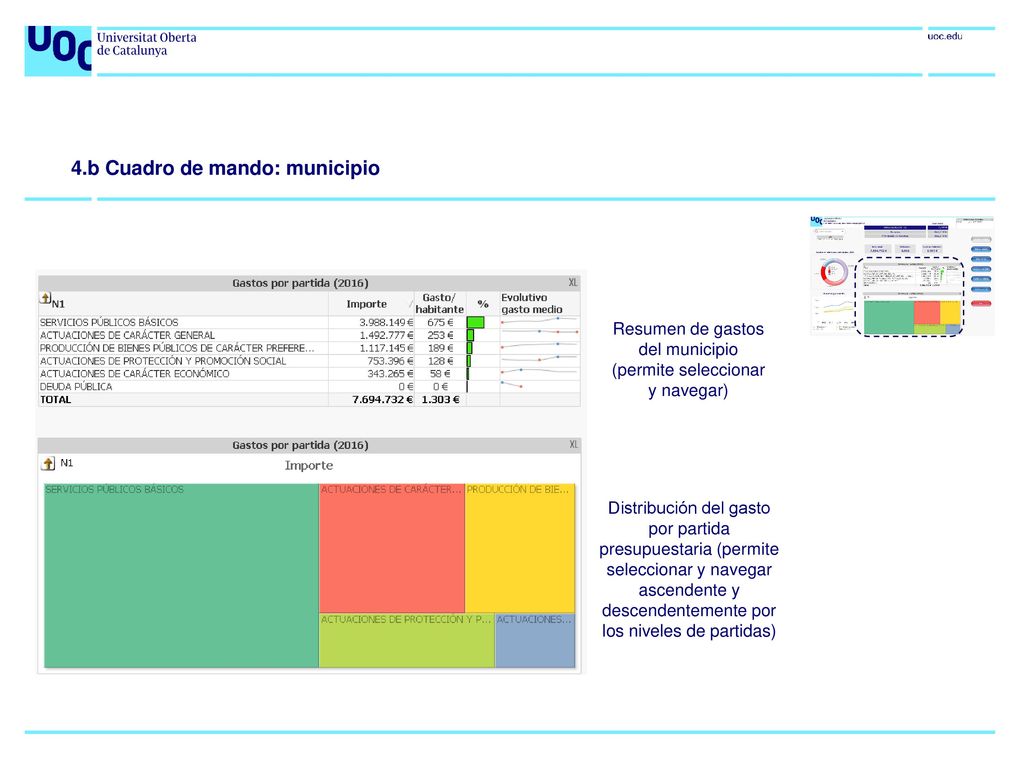Select the SERVICIOS PÚBLICOS BÁSICOS table row
1024x768 pixels.
308,323
